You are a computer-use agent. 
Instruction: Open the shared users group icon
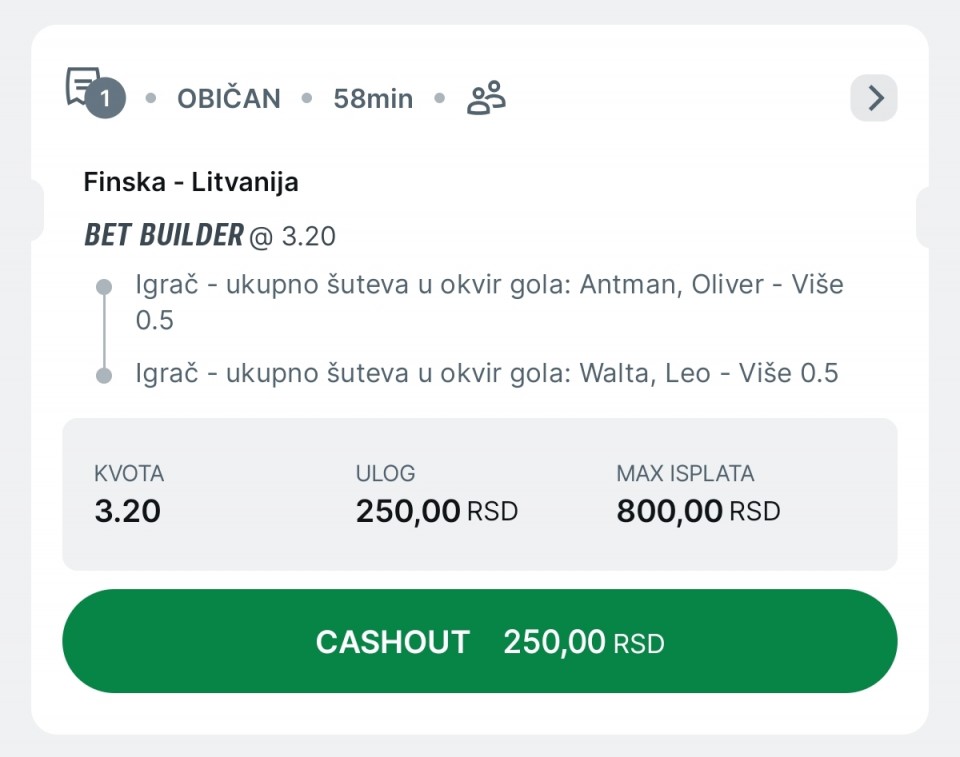click(x=486, y=98)
